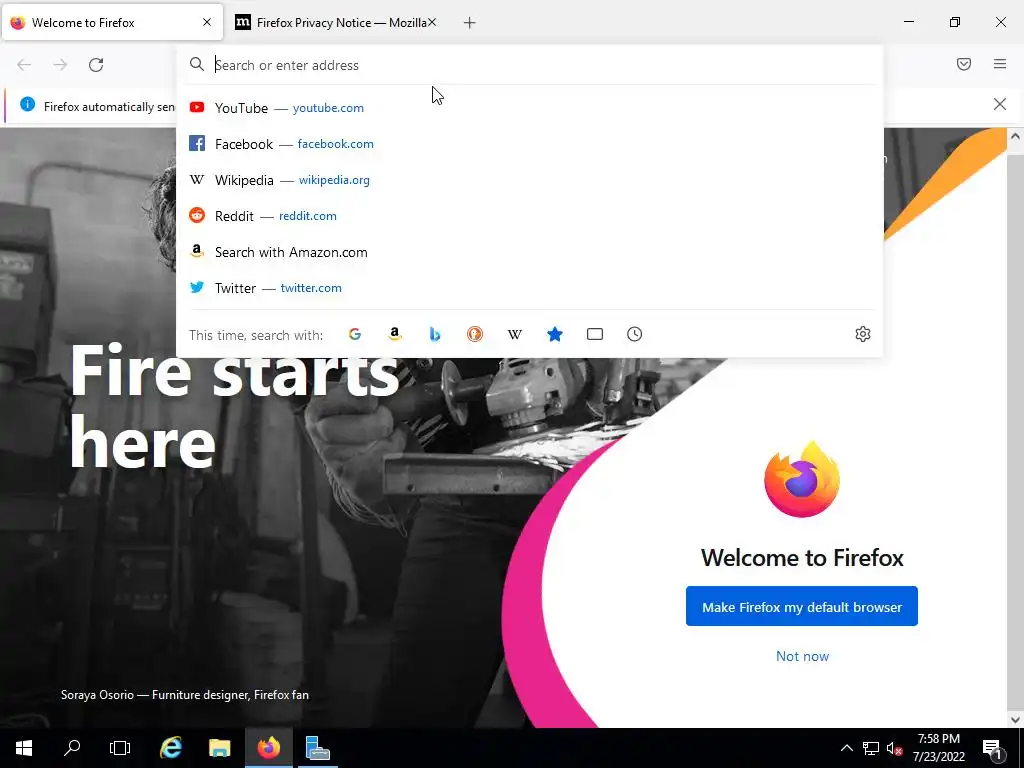Close the Firefox Privacy Notice tab

point(432,22)
